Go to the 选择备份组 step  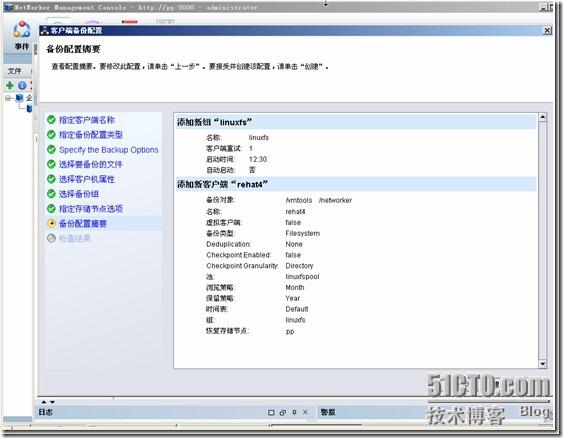click(x=79, y=194)
